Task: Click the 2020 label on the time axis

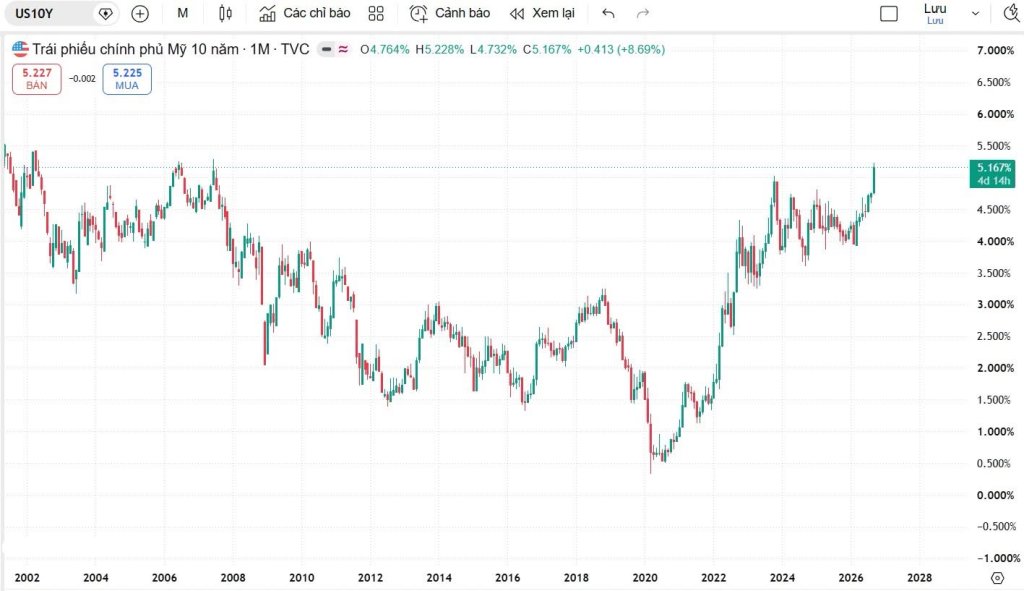Action: 645,578
